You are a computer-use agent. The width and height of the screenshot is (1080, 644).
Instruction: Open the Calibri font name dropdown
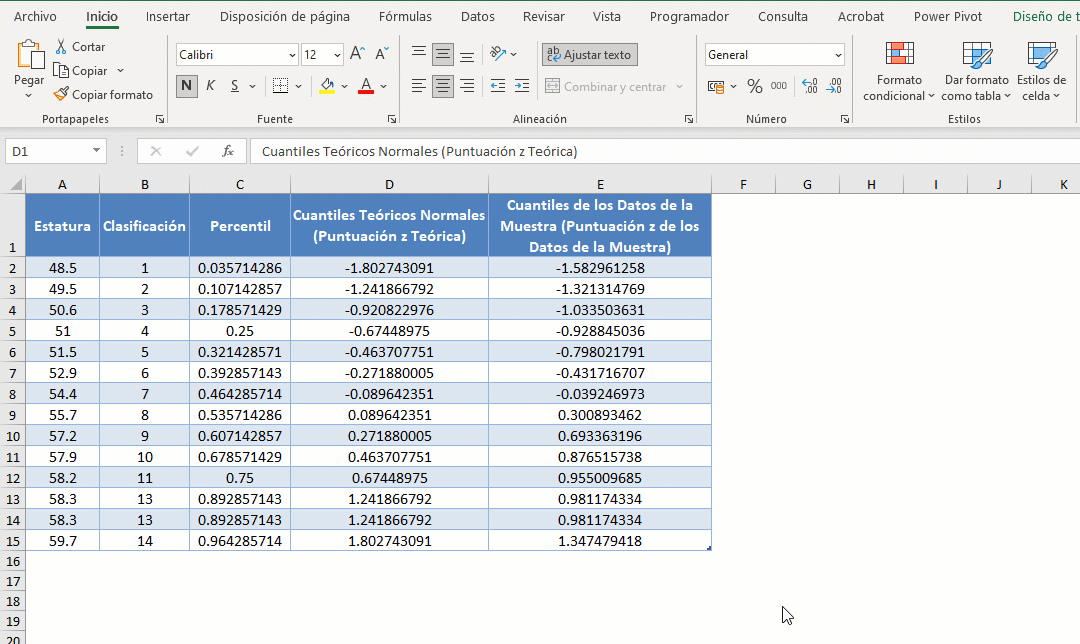(x=292, y=55)
